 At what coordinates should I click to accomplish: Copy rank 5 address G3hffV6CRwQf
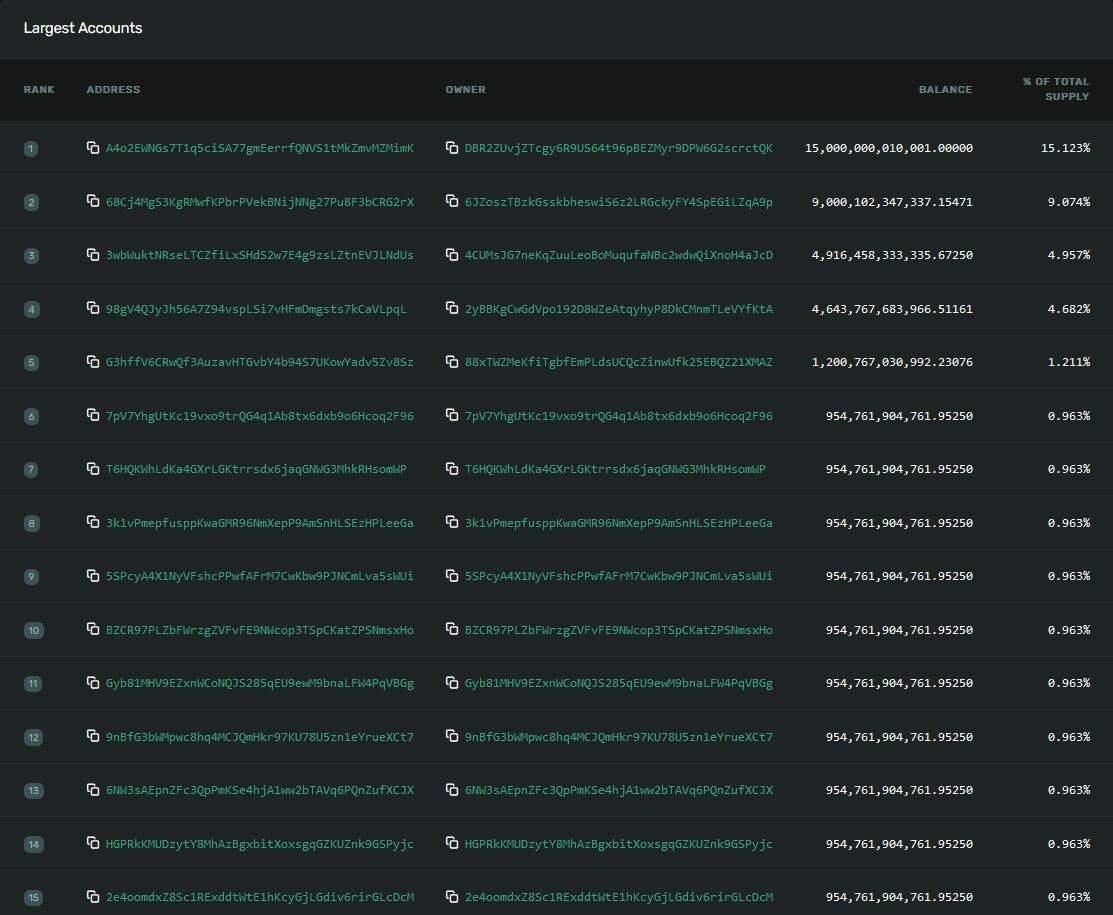click(93, 361)
